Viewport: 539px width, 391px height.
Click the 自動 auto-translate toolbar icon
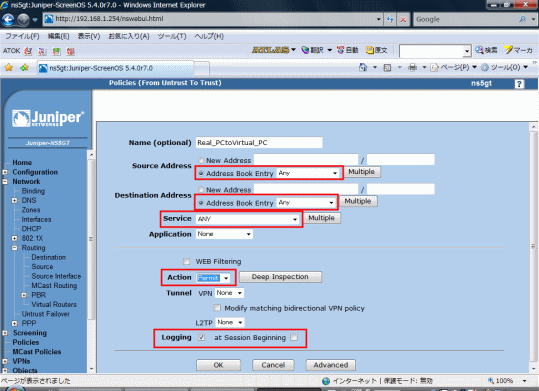(348, 50)
